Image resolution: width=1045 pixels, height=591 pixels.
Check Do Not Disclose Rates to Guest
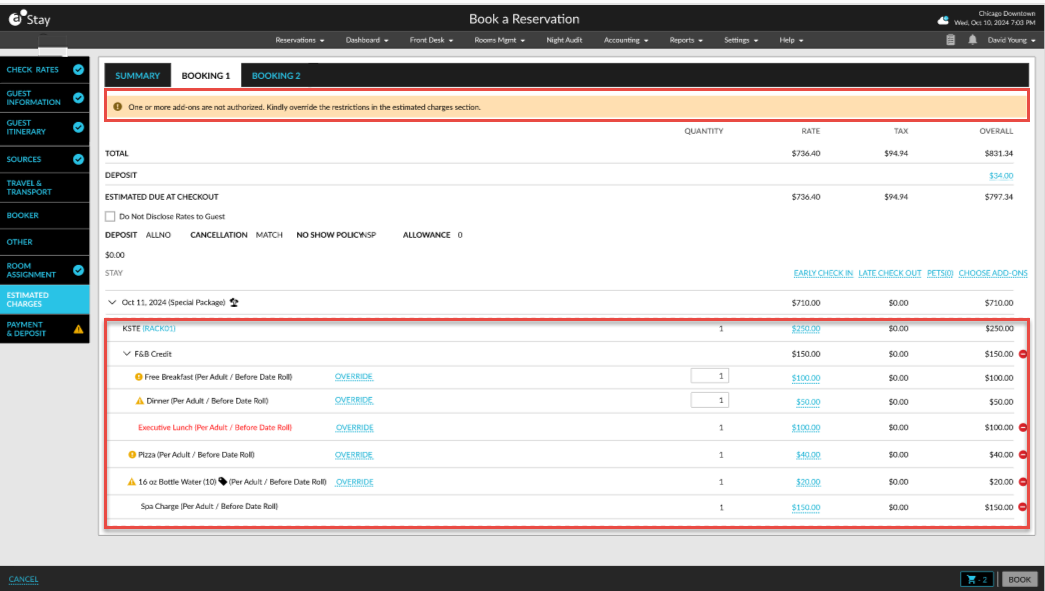110,216
